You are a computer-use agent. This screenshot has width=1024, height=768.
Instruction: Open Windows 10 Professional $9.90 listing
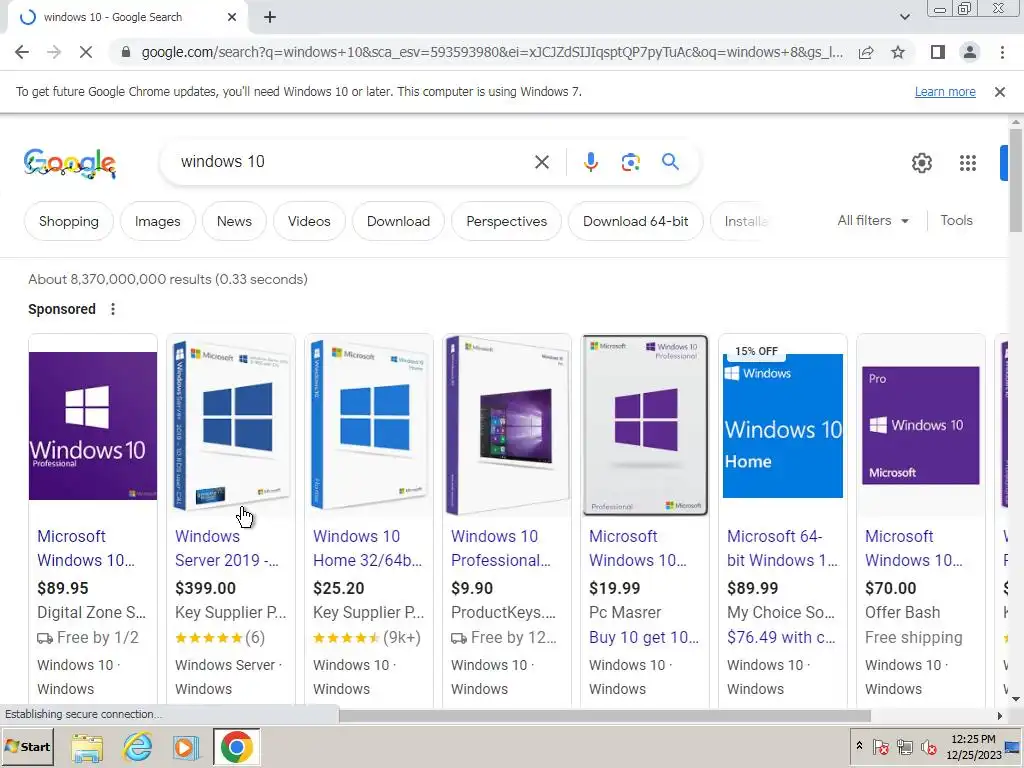[501, 549]
